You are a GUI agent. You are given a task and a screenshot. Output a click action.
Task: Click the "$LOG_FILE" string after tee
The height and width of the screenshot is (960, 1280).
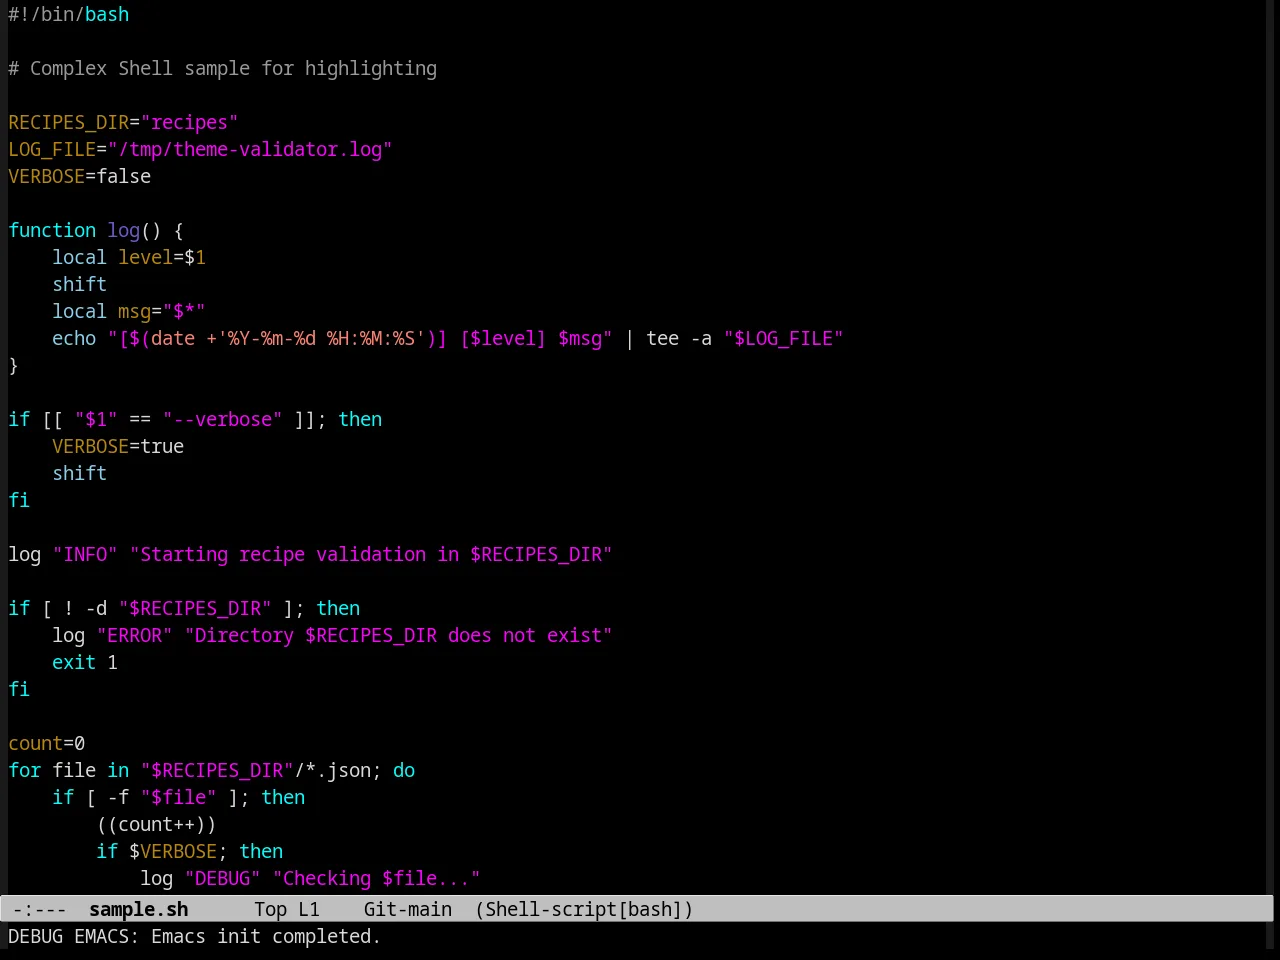[x=784, y=338]
